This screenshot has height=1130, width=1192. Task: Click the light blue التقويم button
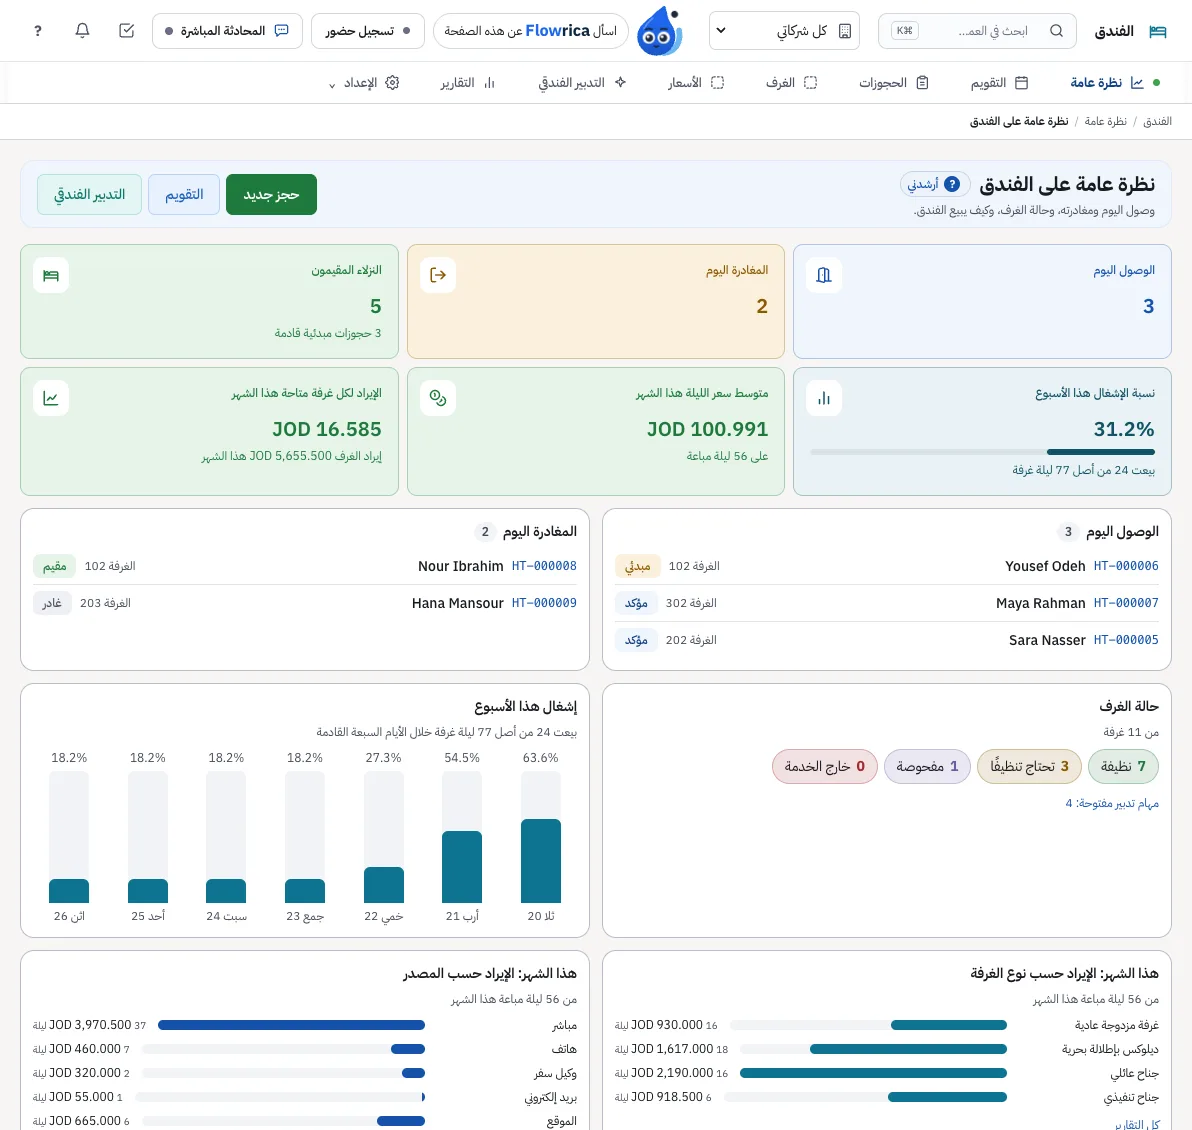pyautogui.click(x=184, y=195)
